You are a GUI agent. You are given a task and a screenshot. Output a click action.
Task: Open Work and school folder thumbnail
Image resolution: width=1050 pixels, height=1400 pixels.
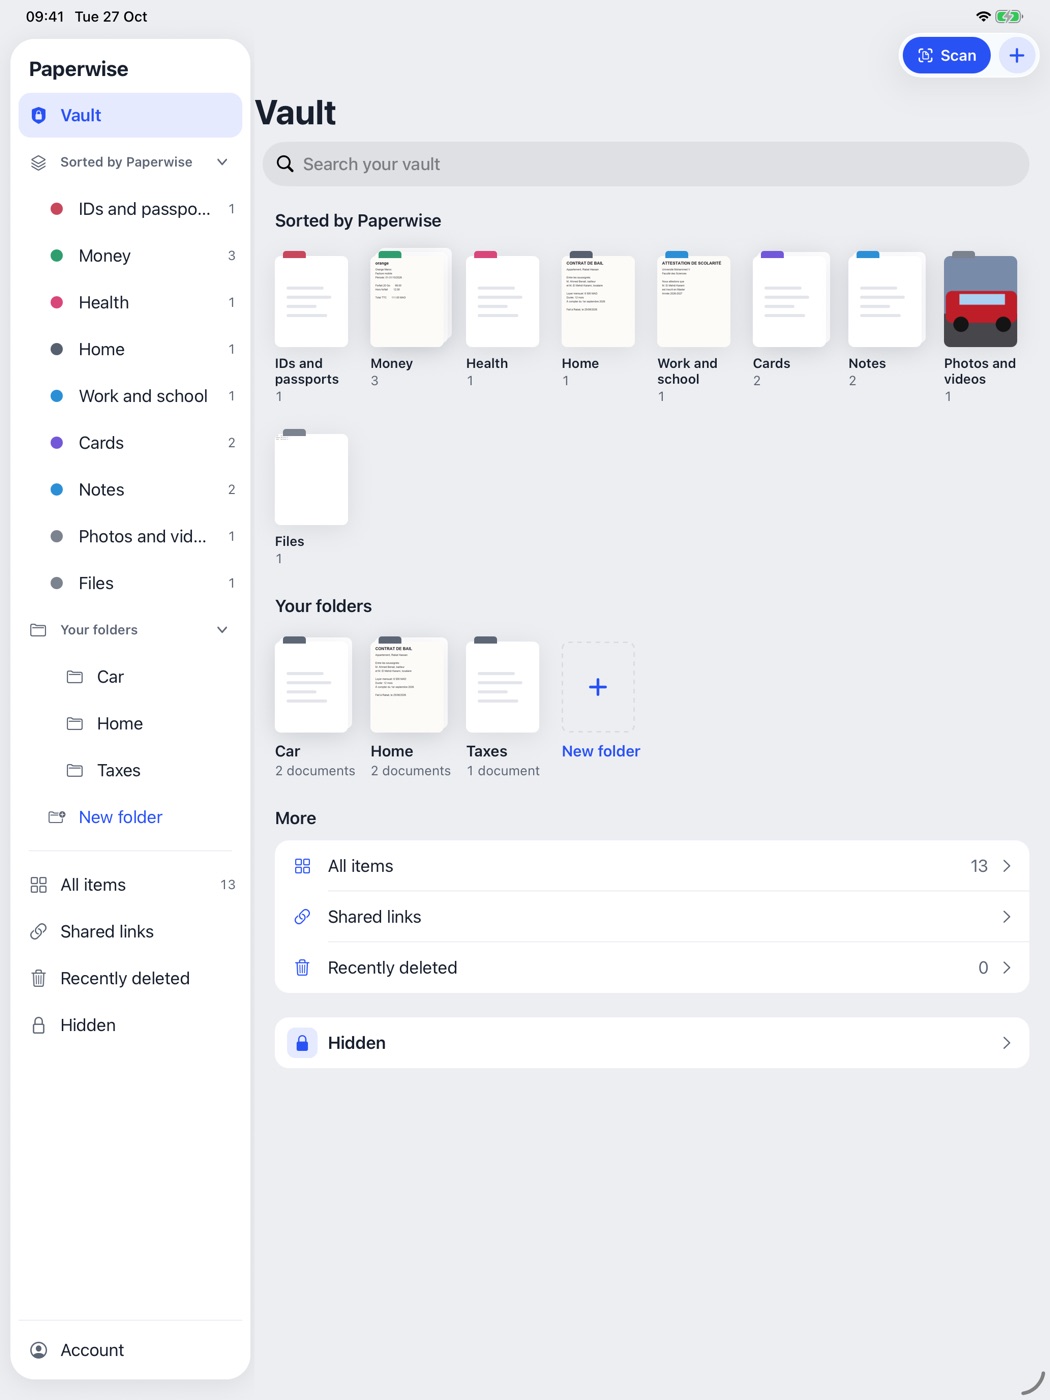tap(693, 300)
